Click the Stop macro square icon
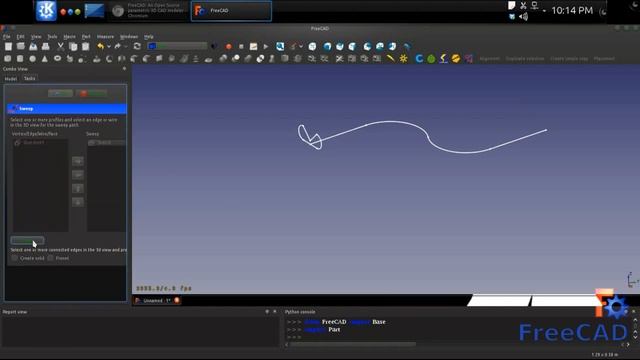640x360 pixels. [x=241, y=47]
